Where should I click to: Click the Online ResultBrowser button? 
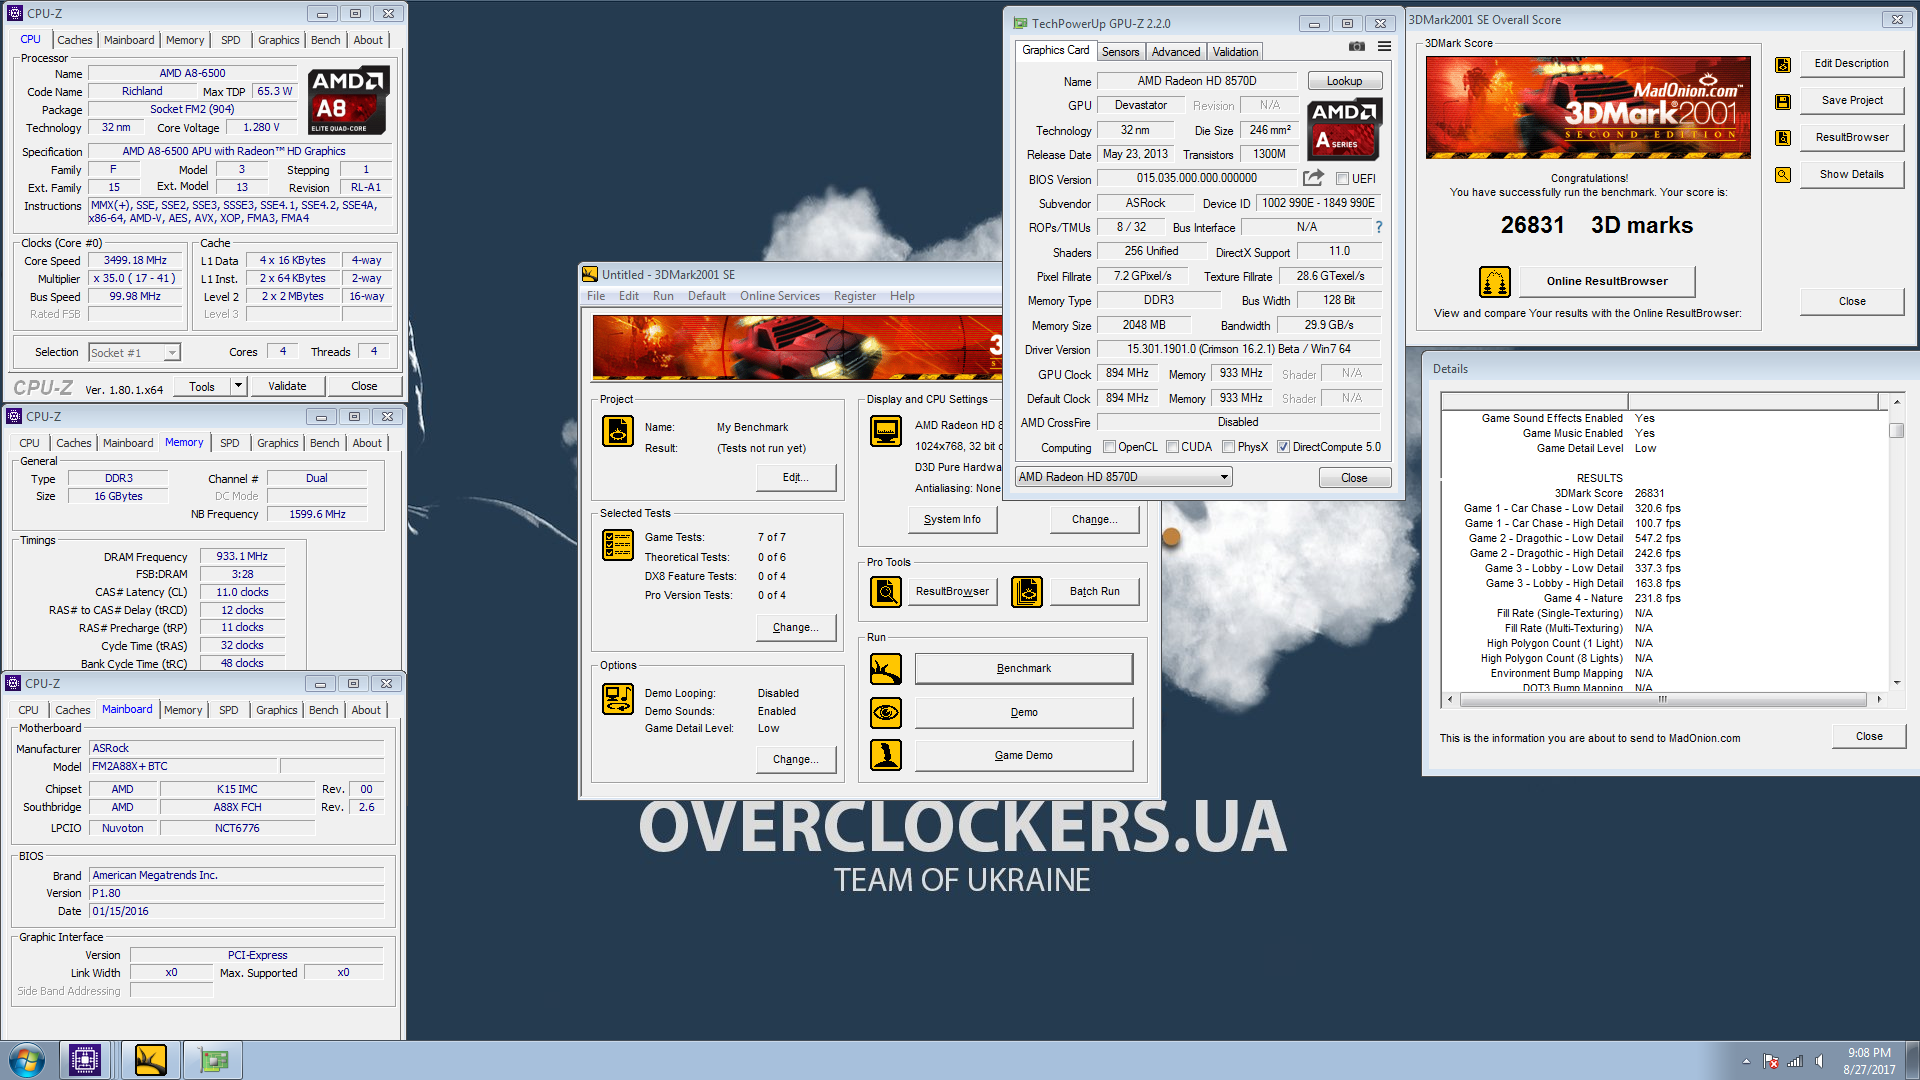(x=1606, y=281)
